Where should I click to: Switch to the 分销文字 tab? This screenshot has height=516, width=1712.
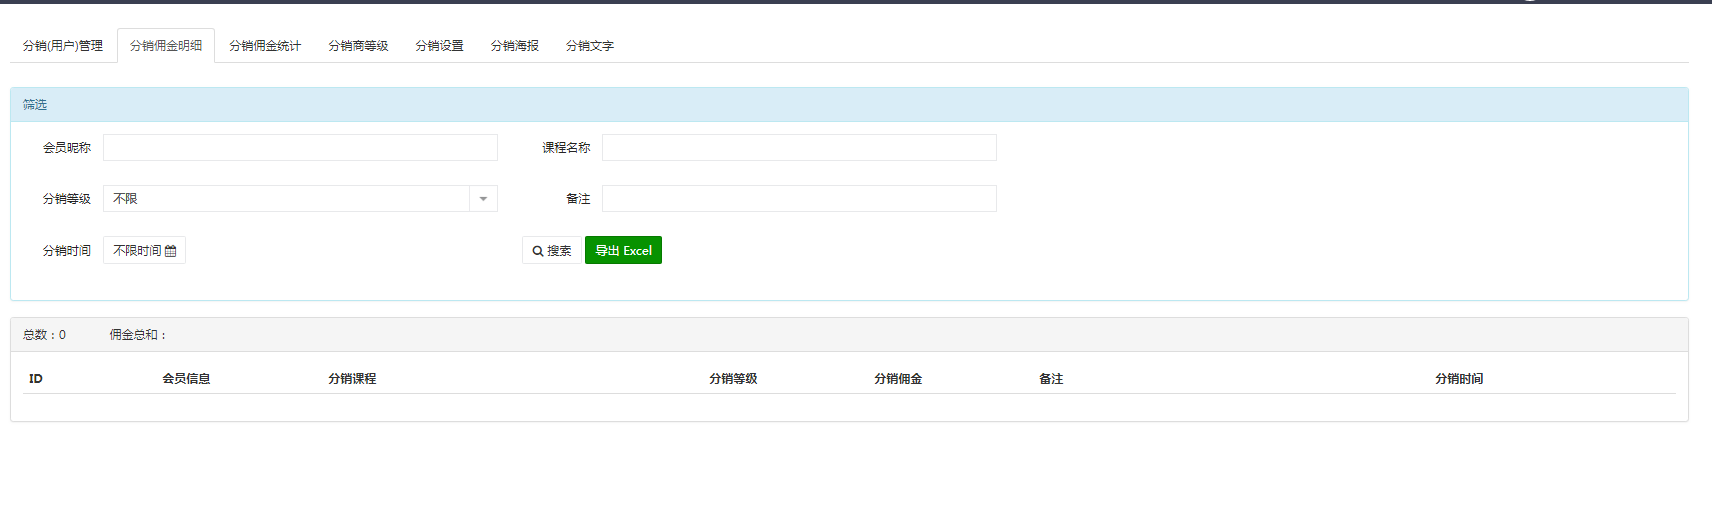[x=590, y=46]
